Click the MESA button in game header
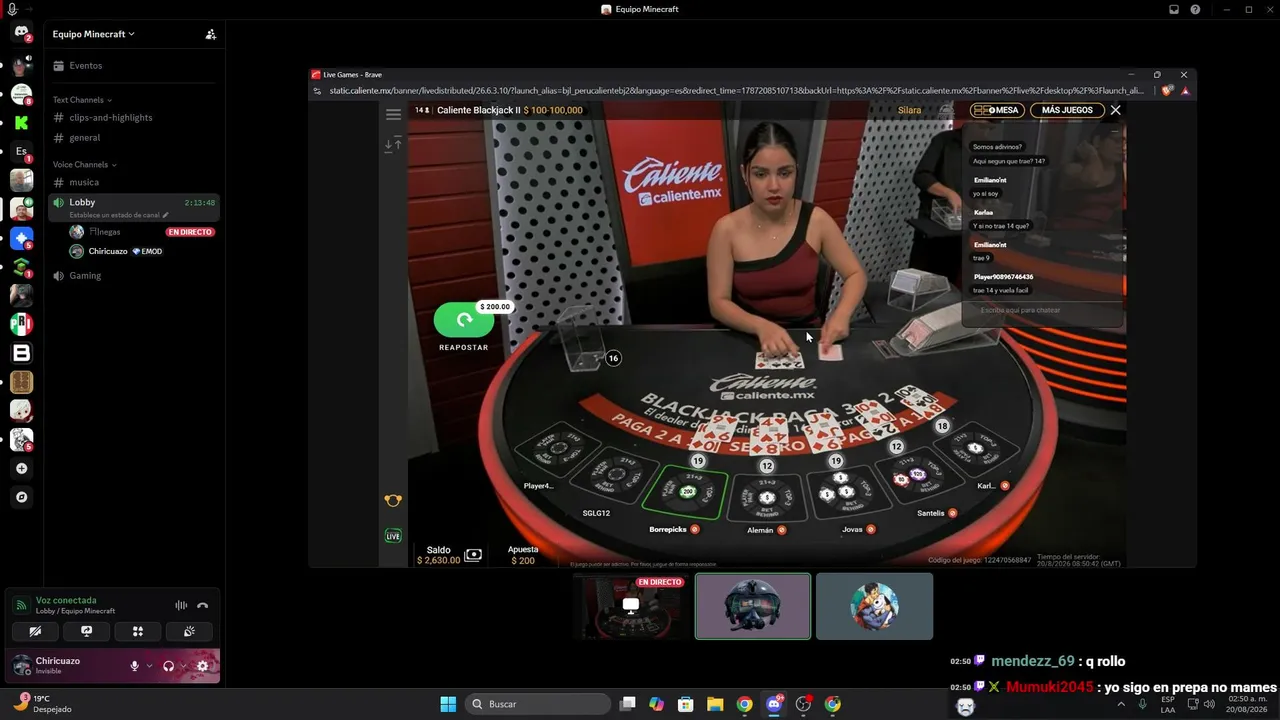The image size is (1280, 720). tap(997, 110)
